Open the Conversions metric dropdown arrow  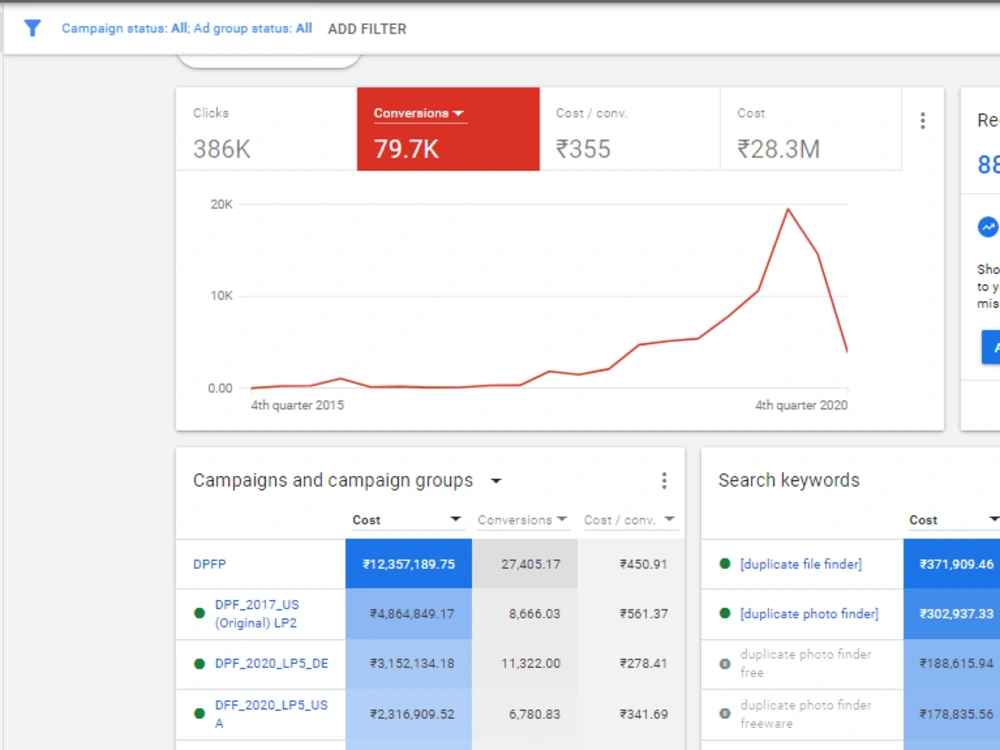tap(459, 114)
